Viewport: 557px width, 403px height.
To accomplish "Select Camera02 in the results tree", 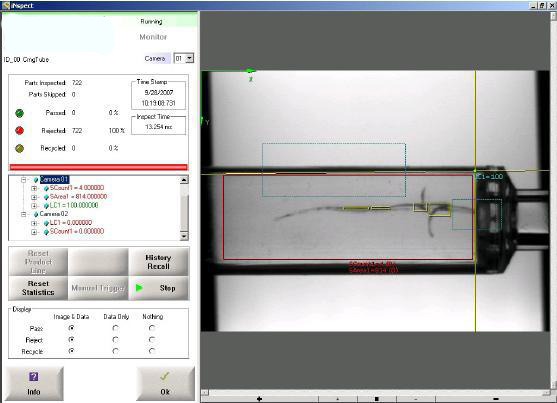I will [x=54, y=214].
